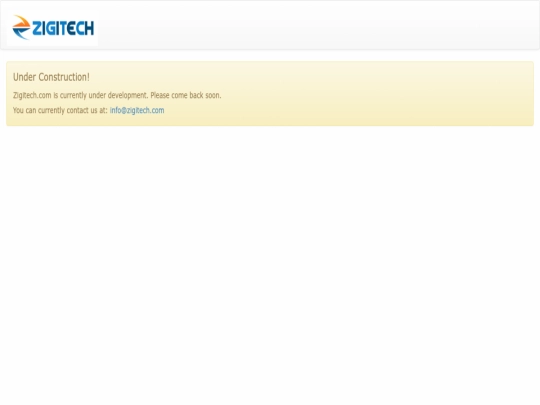The height and width of the screenshot is (405, 540).
Task: Click the Zigitech swoosh logo icon
Action: [x=21, y=28]
